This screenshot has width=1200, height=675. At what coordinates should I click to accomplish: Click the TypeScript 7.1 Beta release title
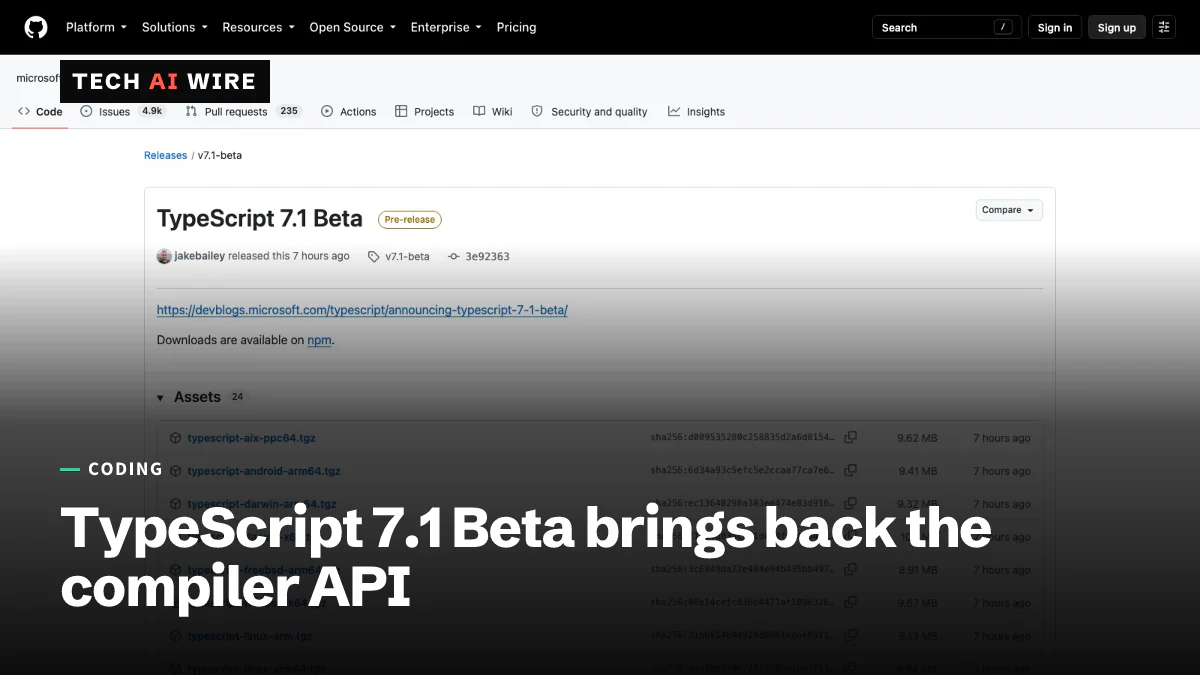tap(259, 218)
